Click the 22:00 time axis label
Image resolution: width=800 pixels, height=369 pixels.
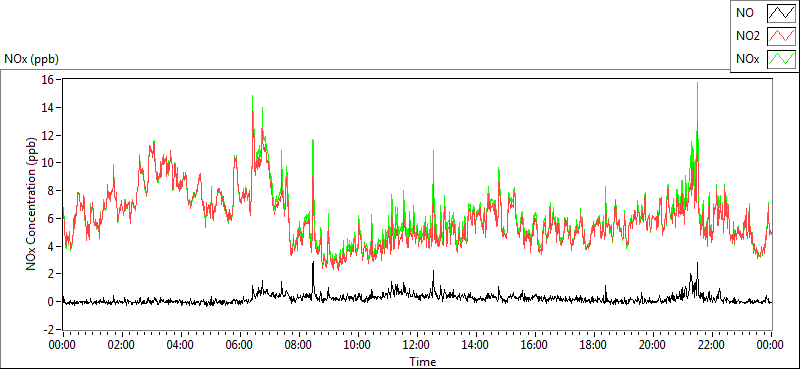click(x=712, y=345)
